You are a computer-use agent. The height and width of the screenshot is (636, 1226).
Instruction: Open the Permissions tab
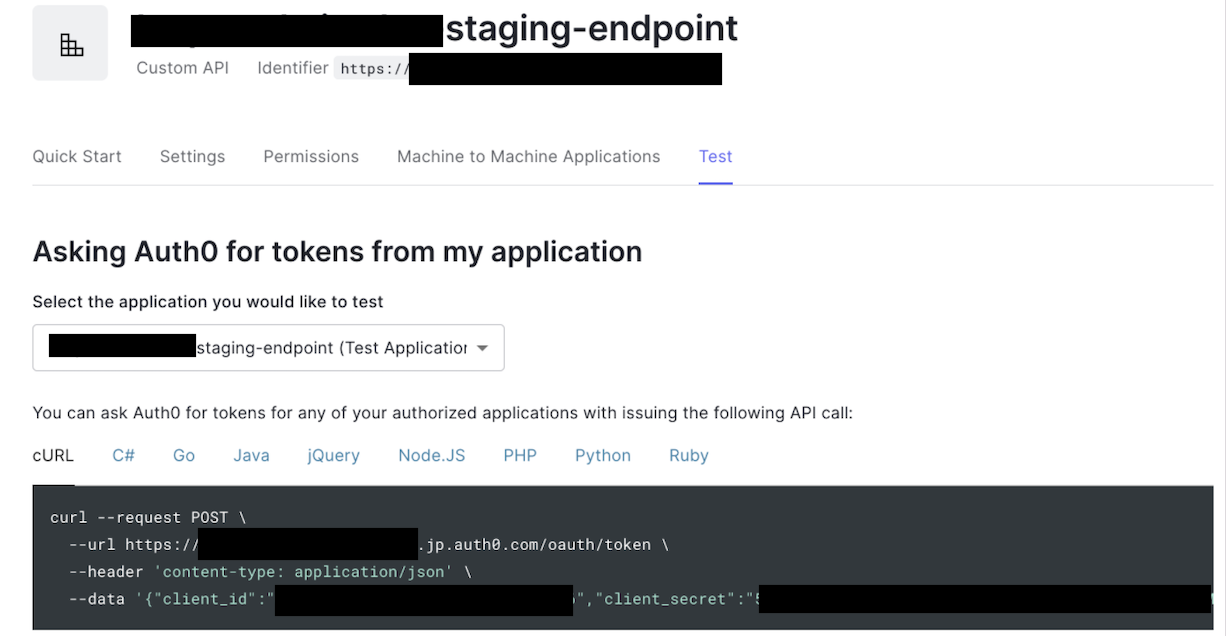coord(311,157)
